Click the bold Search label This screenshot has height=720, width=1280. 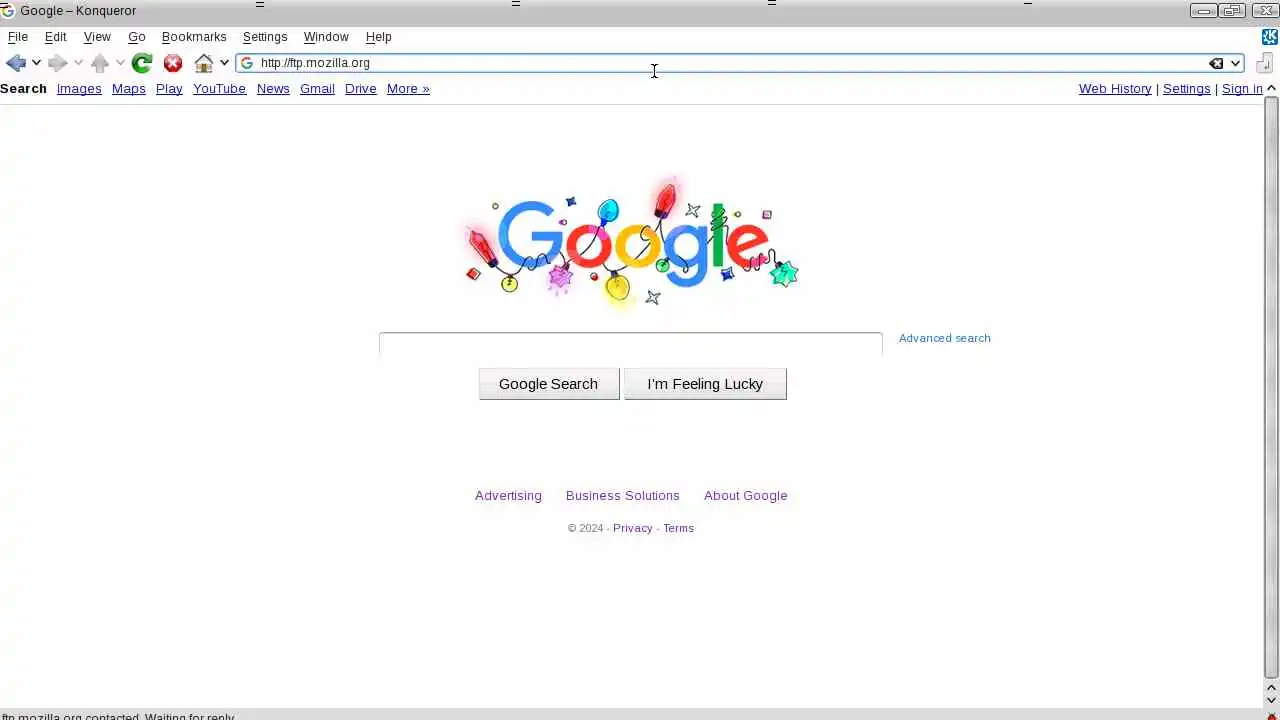[x=23, y=89]
